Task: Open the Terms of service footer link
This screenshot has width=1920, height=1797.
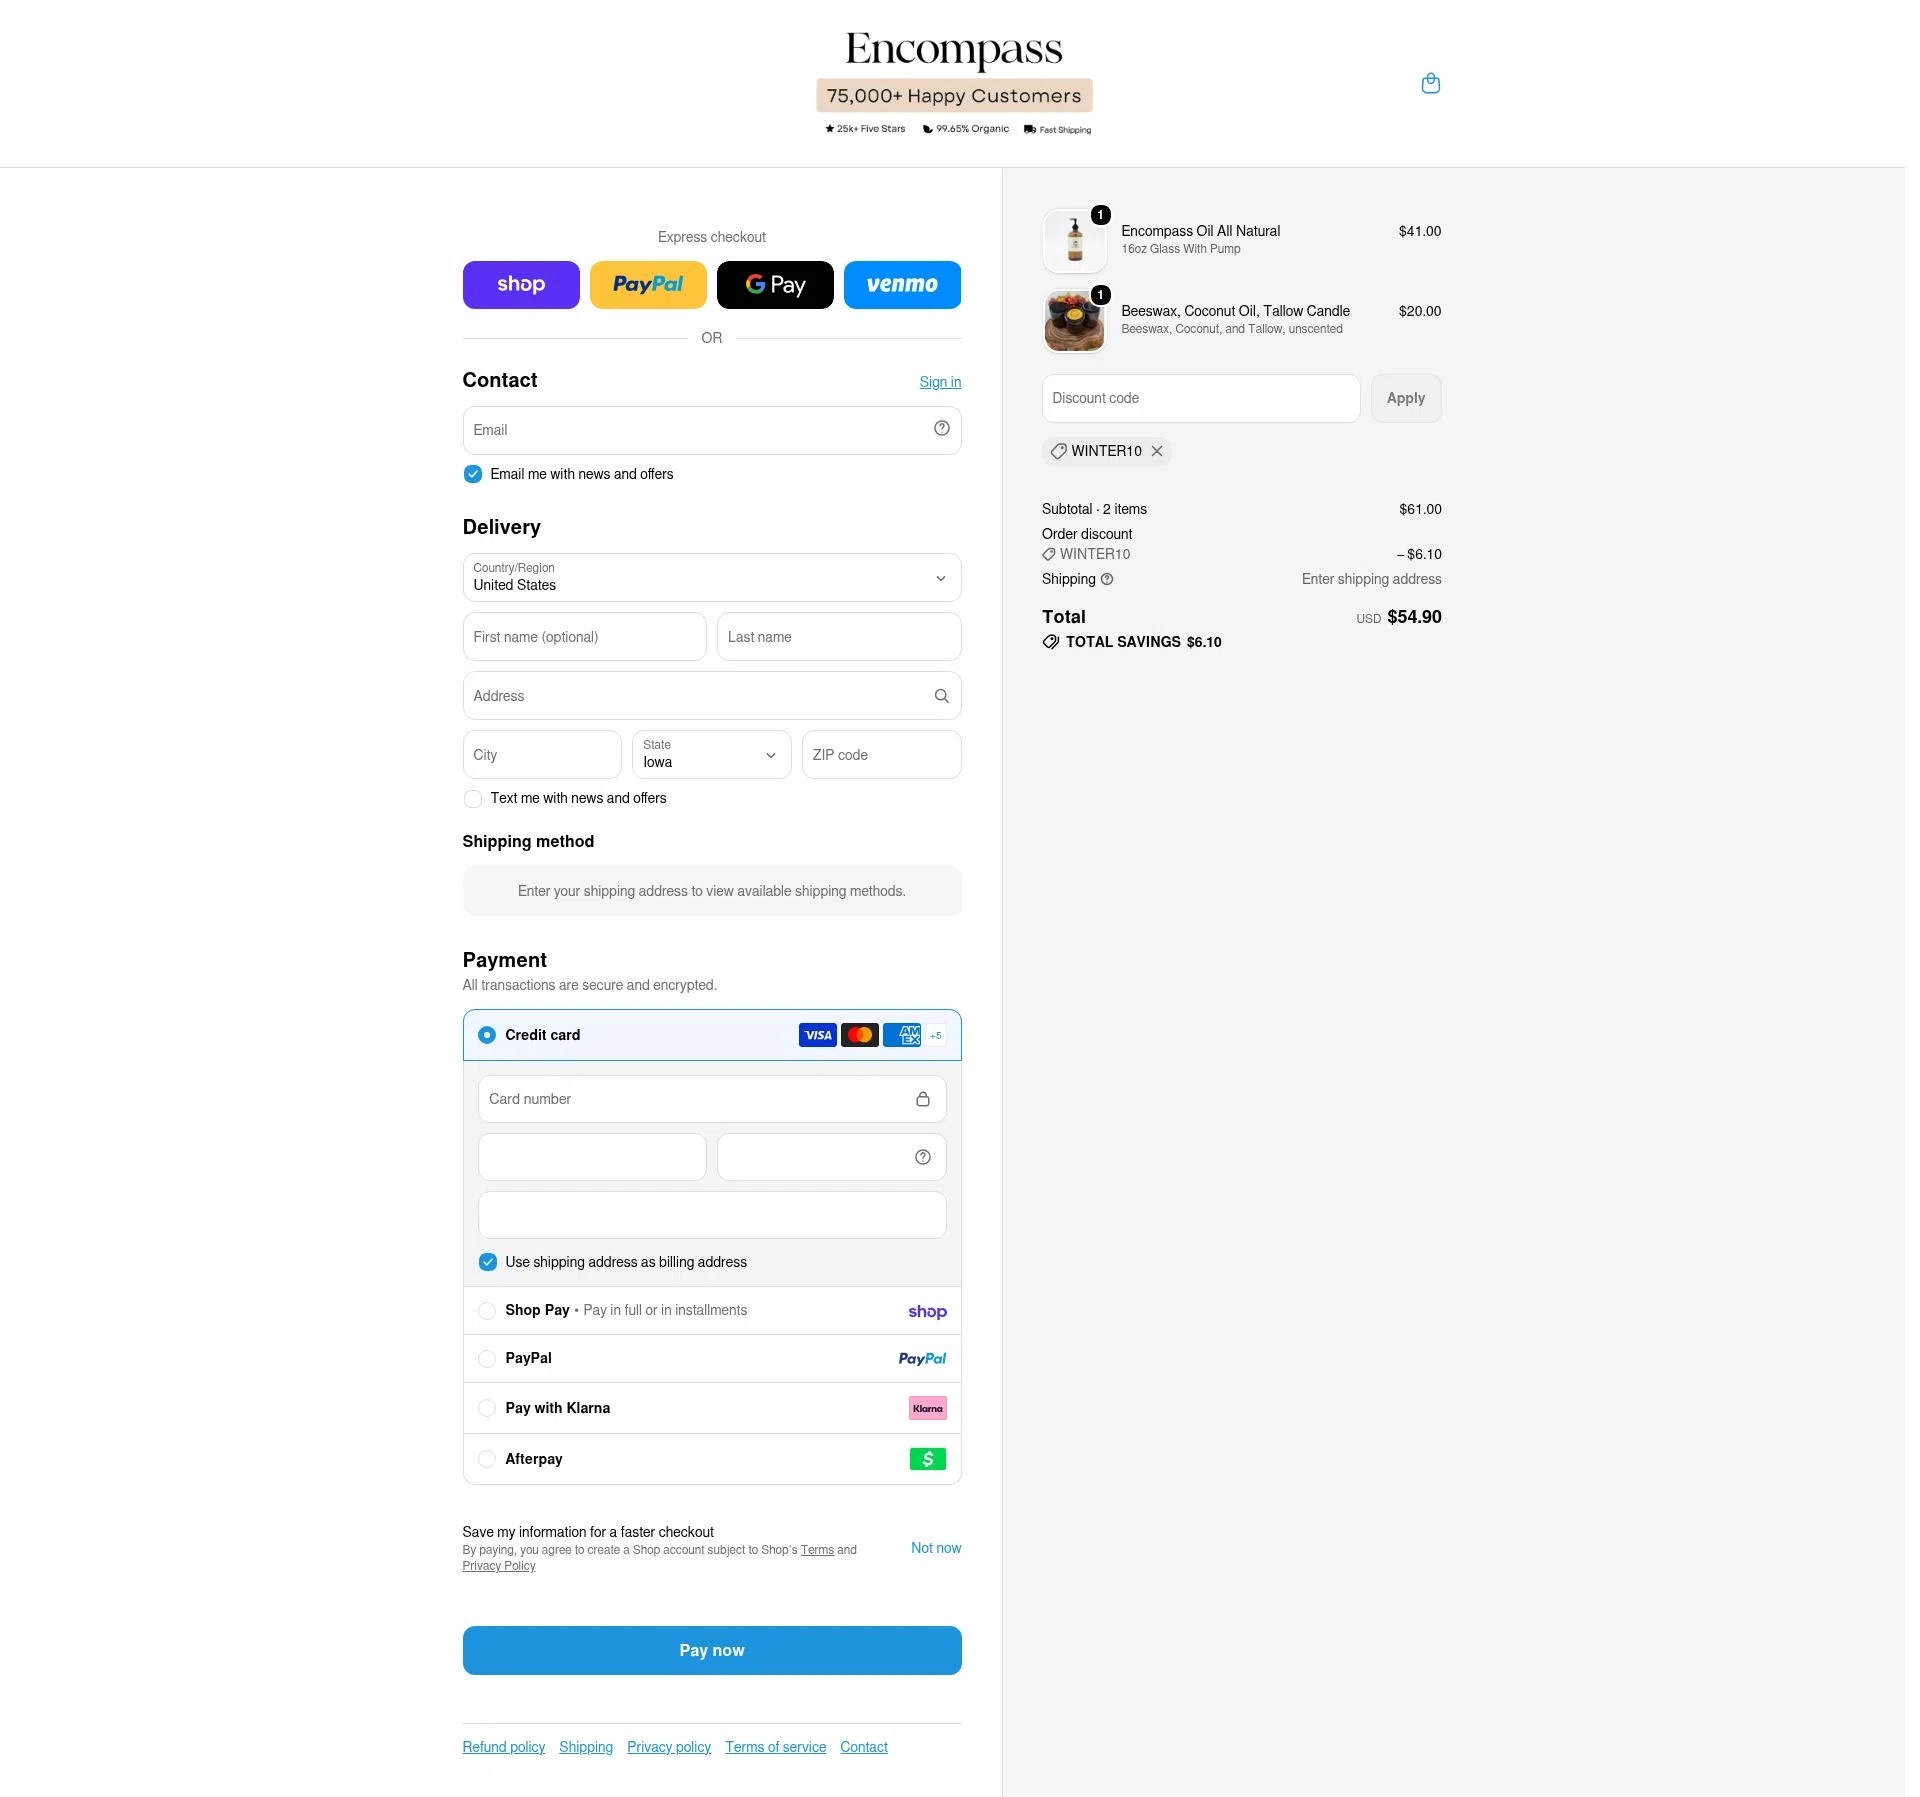Action: (x=776, y=1747)
